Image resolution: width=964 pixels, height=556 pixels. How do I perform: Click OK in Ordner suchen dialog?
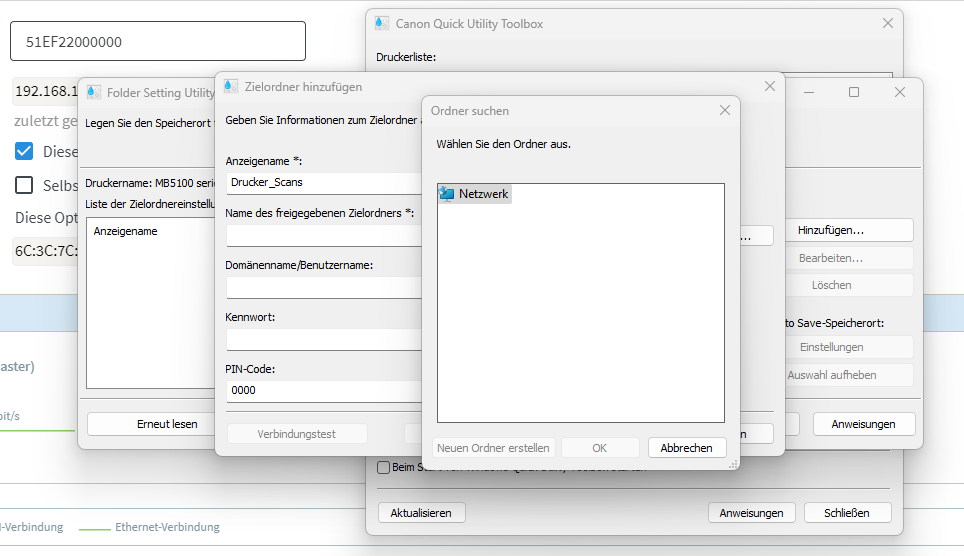point(600,448)
